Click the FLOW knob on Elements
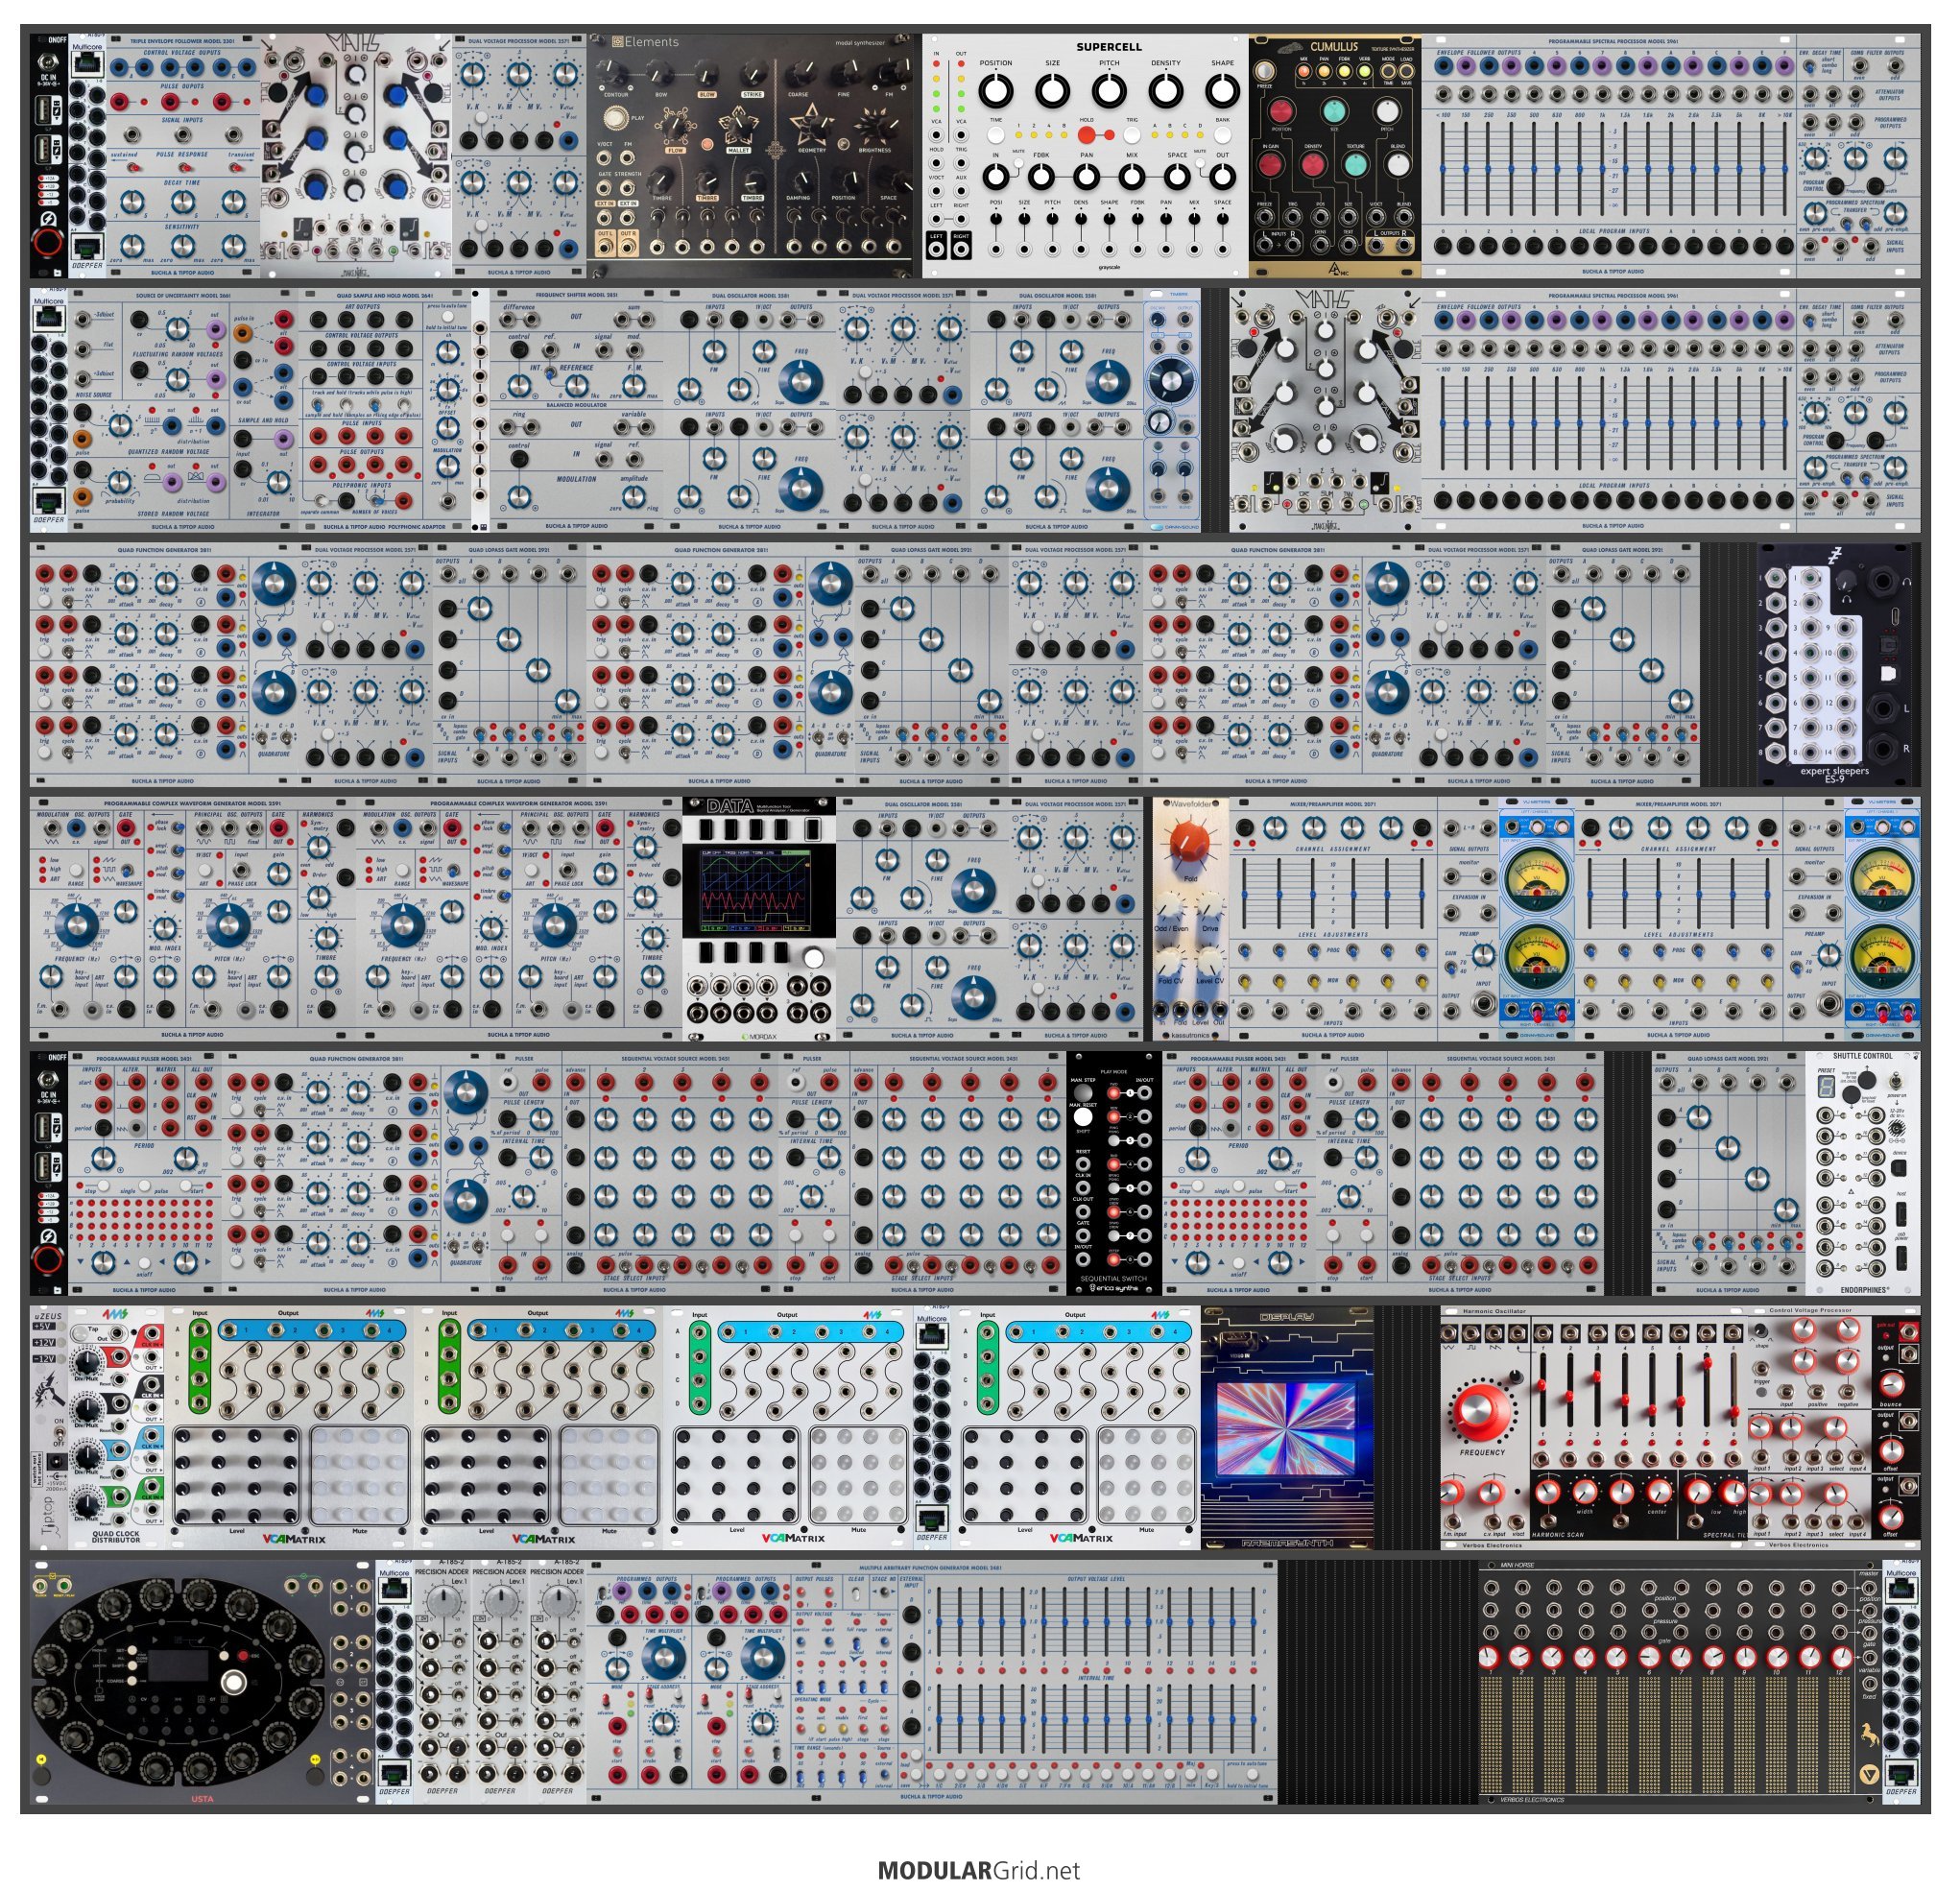This screenshot has width=1960, height=1891. tap(676, 127)
